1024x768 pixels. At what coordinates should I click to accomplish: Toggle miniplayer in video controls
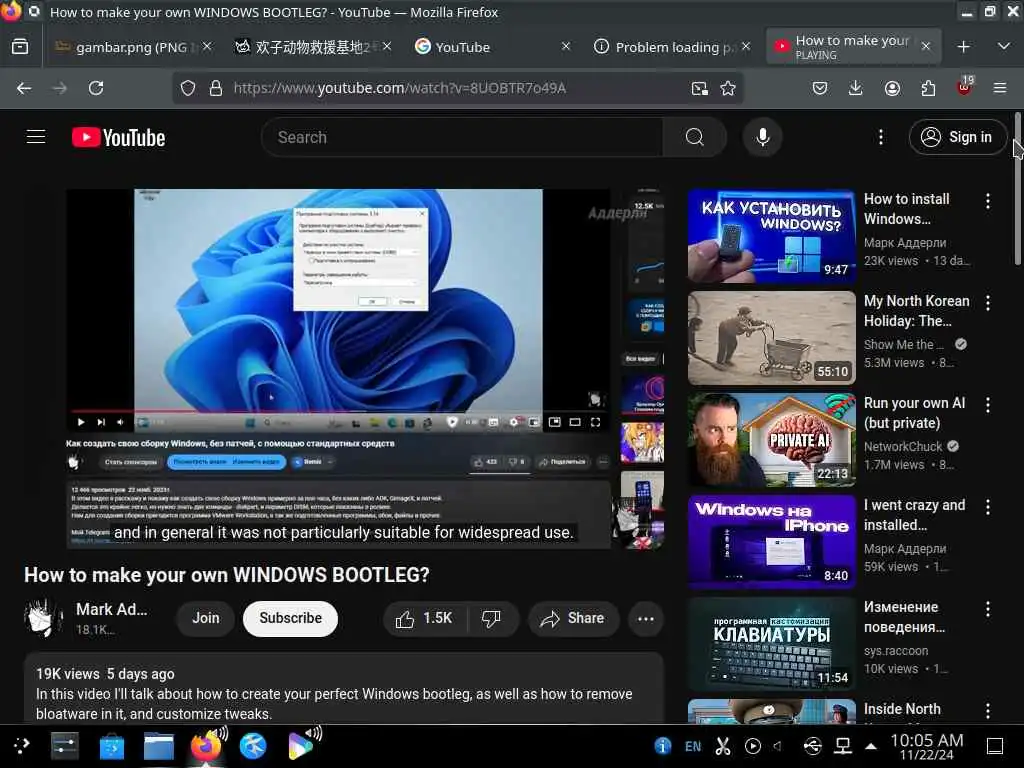coord(554,423)
